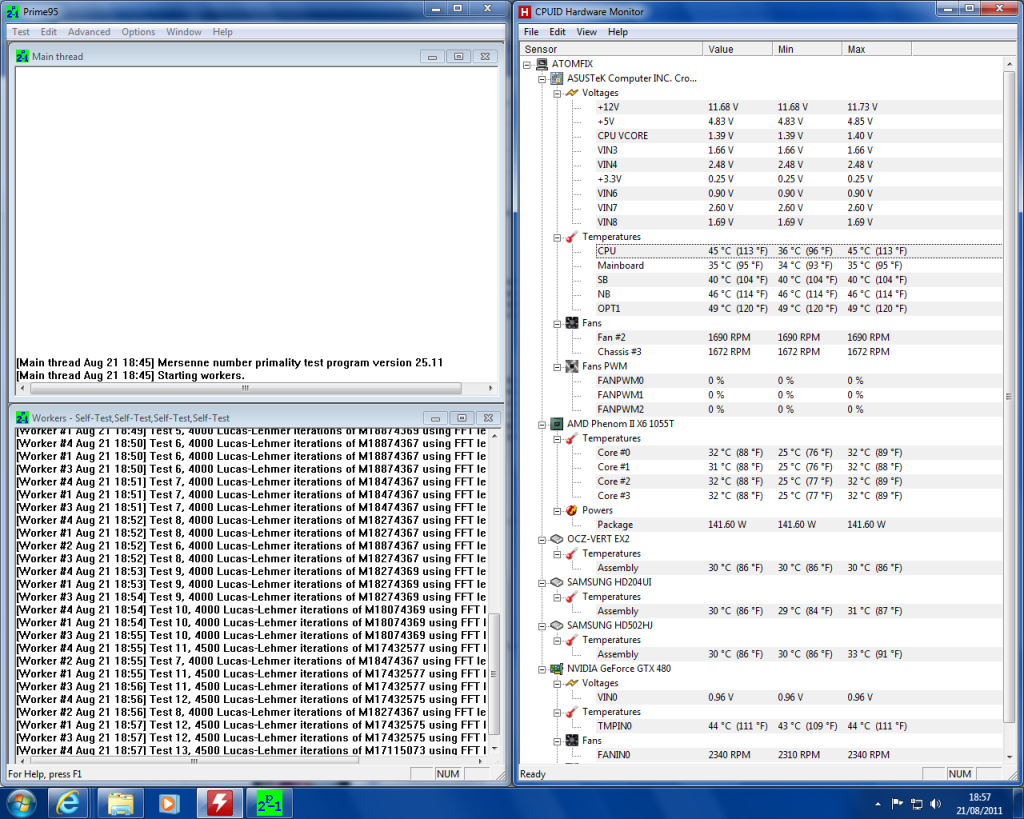Select the OCZ-VERT EX2 drive icon
The height and width of the screenshot is (819, 1024).
point(557,539)
